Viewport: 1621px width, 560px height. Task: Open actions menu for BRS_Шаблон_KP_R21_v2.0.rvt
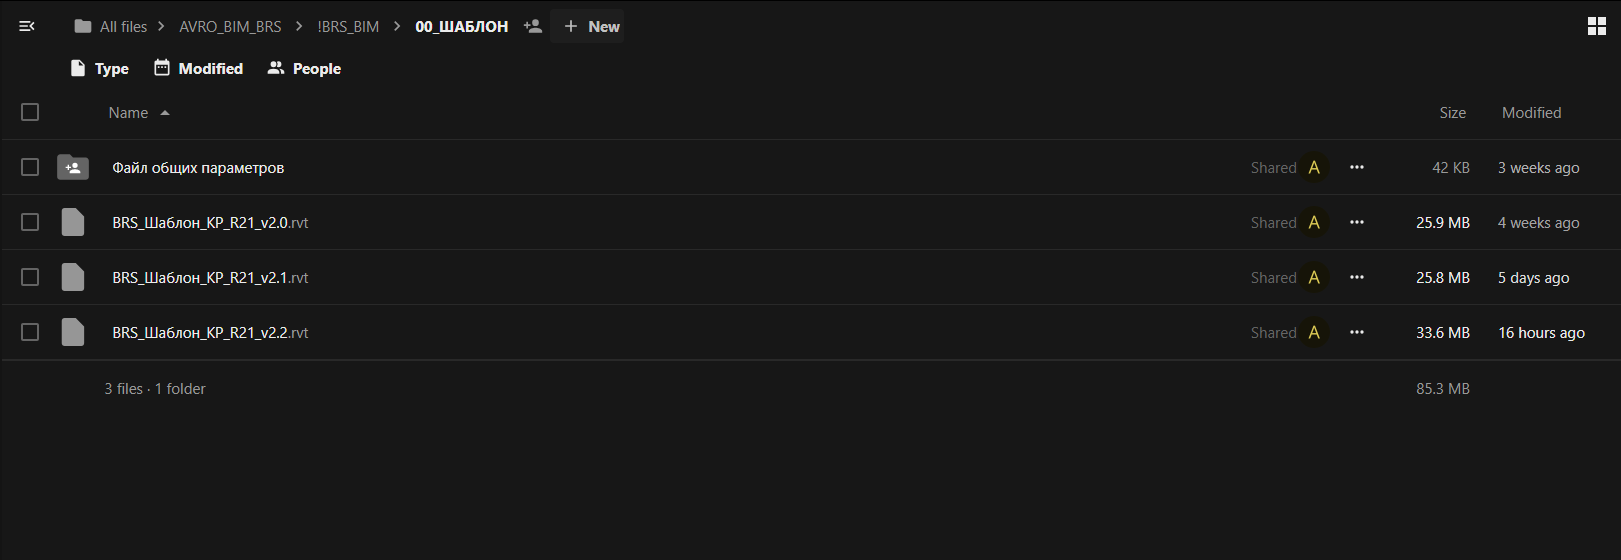click(1356, 222)
